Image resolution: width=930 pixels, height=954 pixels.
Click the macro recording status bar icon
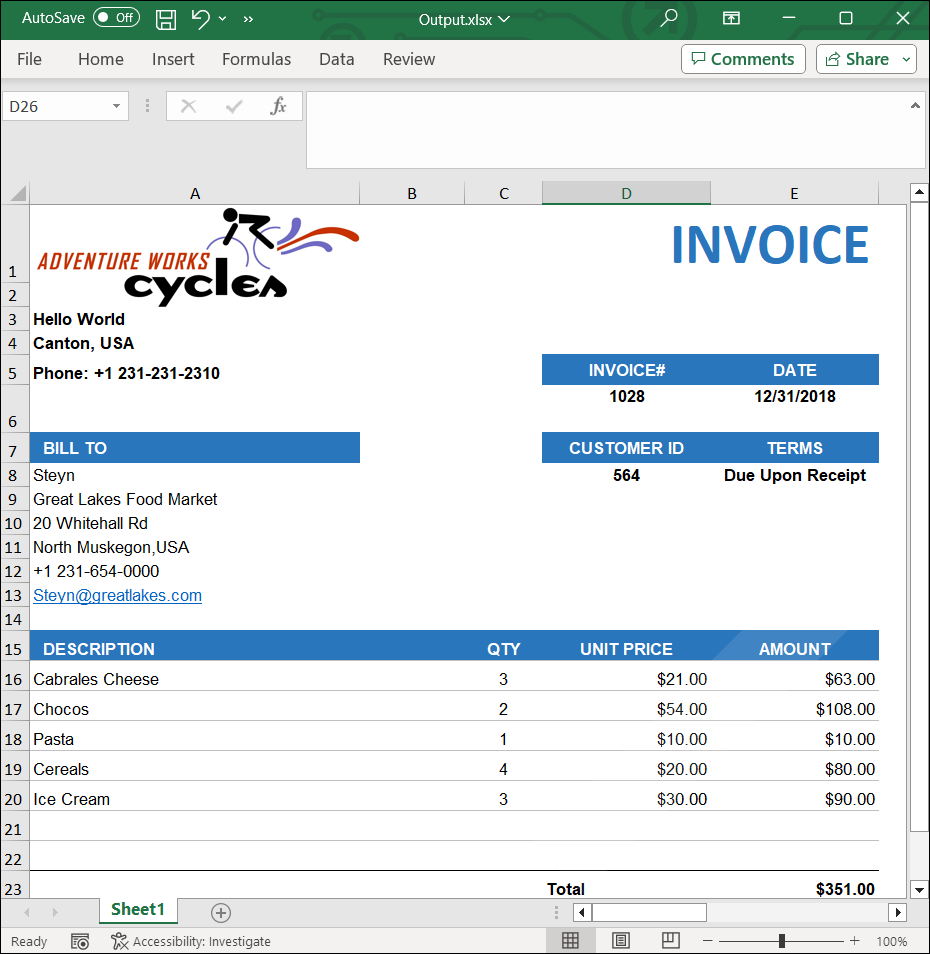(80, 941)
